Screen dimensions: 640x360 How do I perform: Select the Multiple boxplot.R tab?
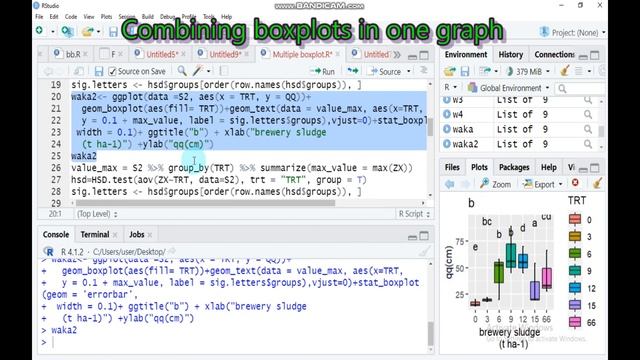[x=302, y=54]
